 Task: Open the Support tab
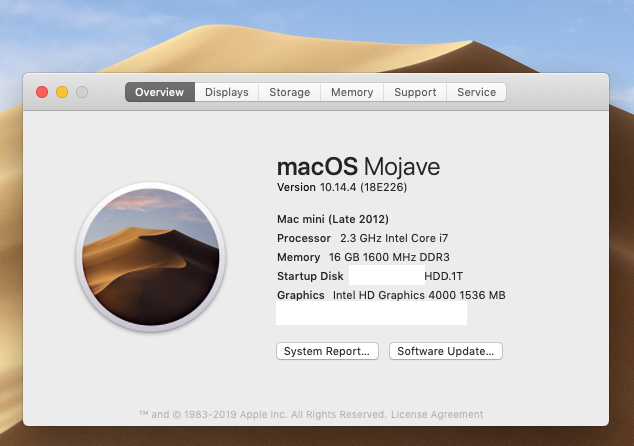(415, 92)
